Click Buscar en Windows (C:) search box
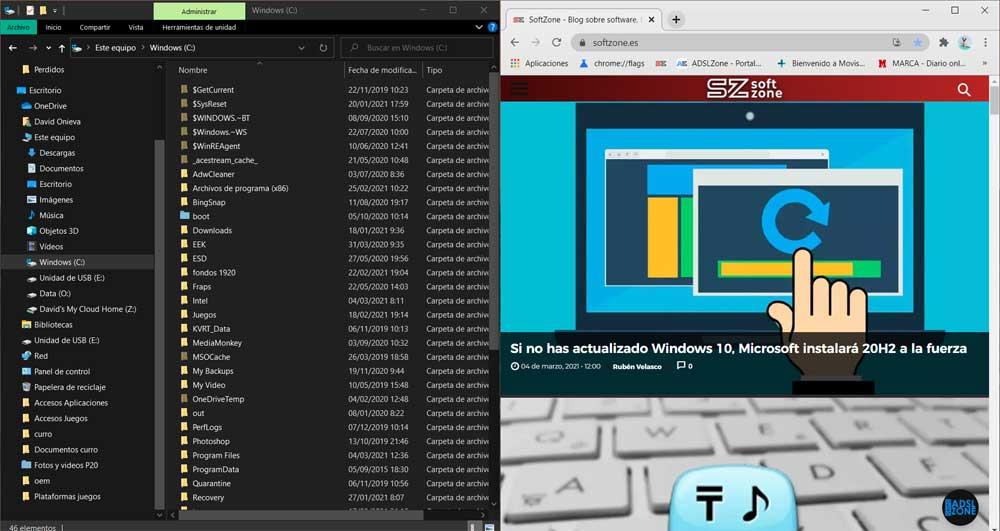This screenshot has height=531, width=1000. click(417, 48)
